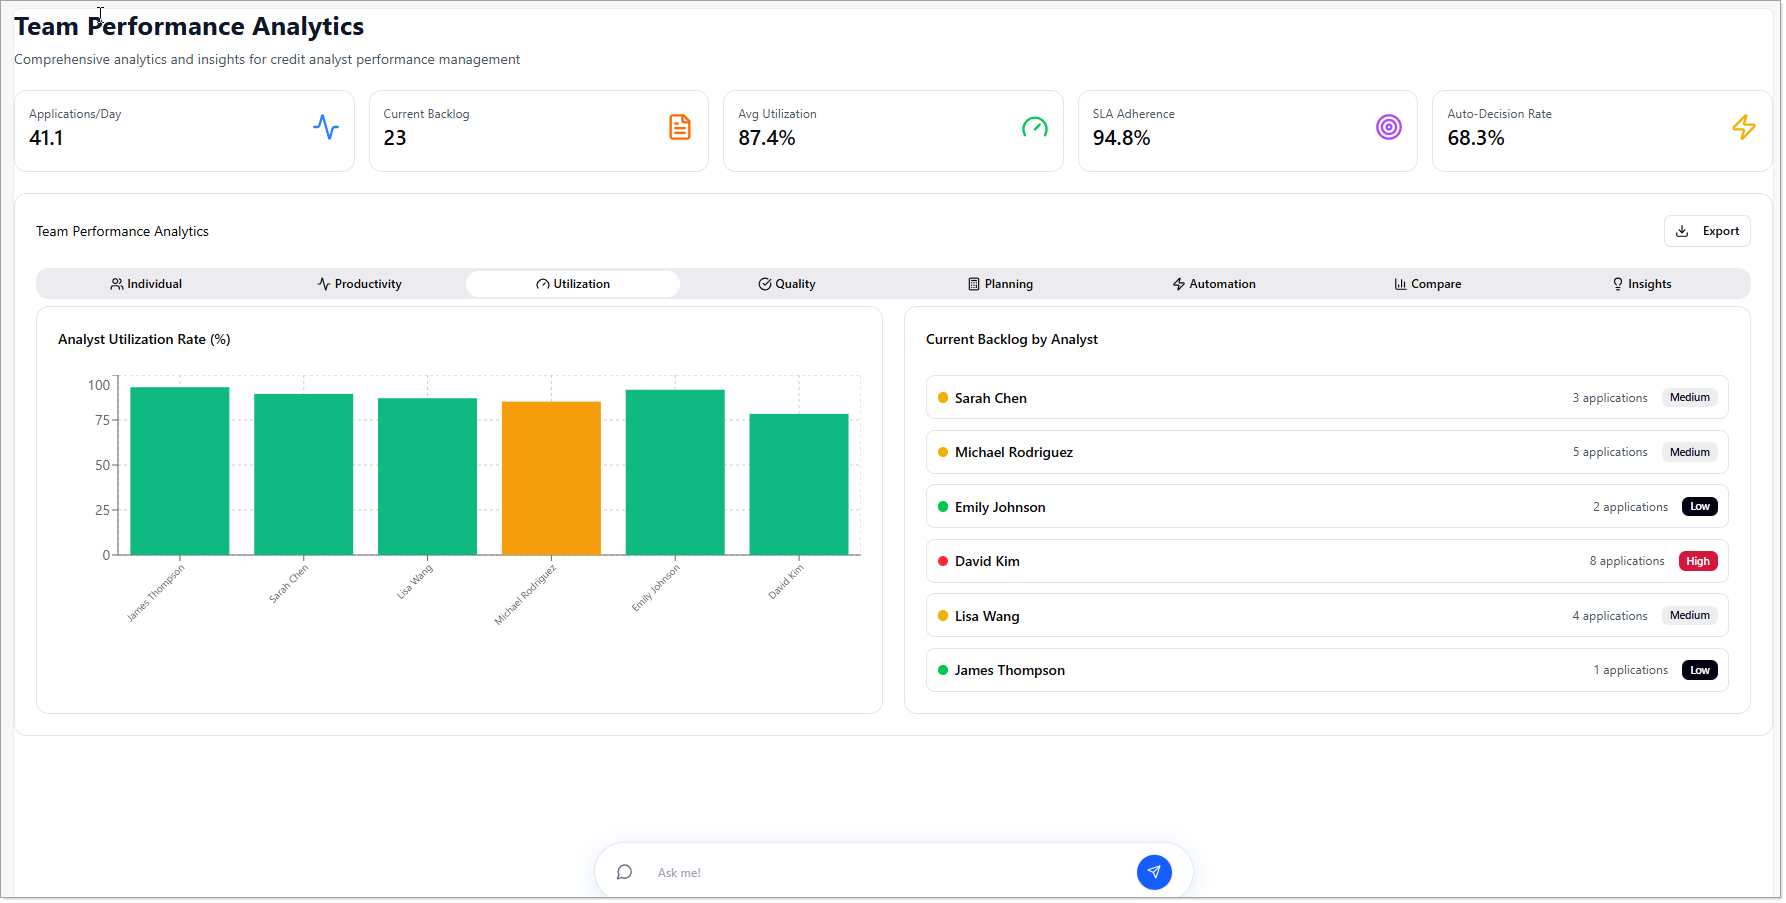Image resolution: width=1786 pixels, height=903 pixels.
Task: Open the Automation tab
Action: [x=1214, y=284]
